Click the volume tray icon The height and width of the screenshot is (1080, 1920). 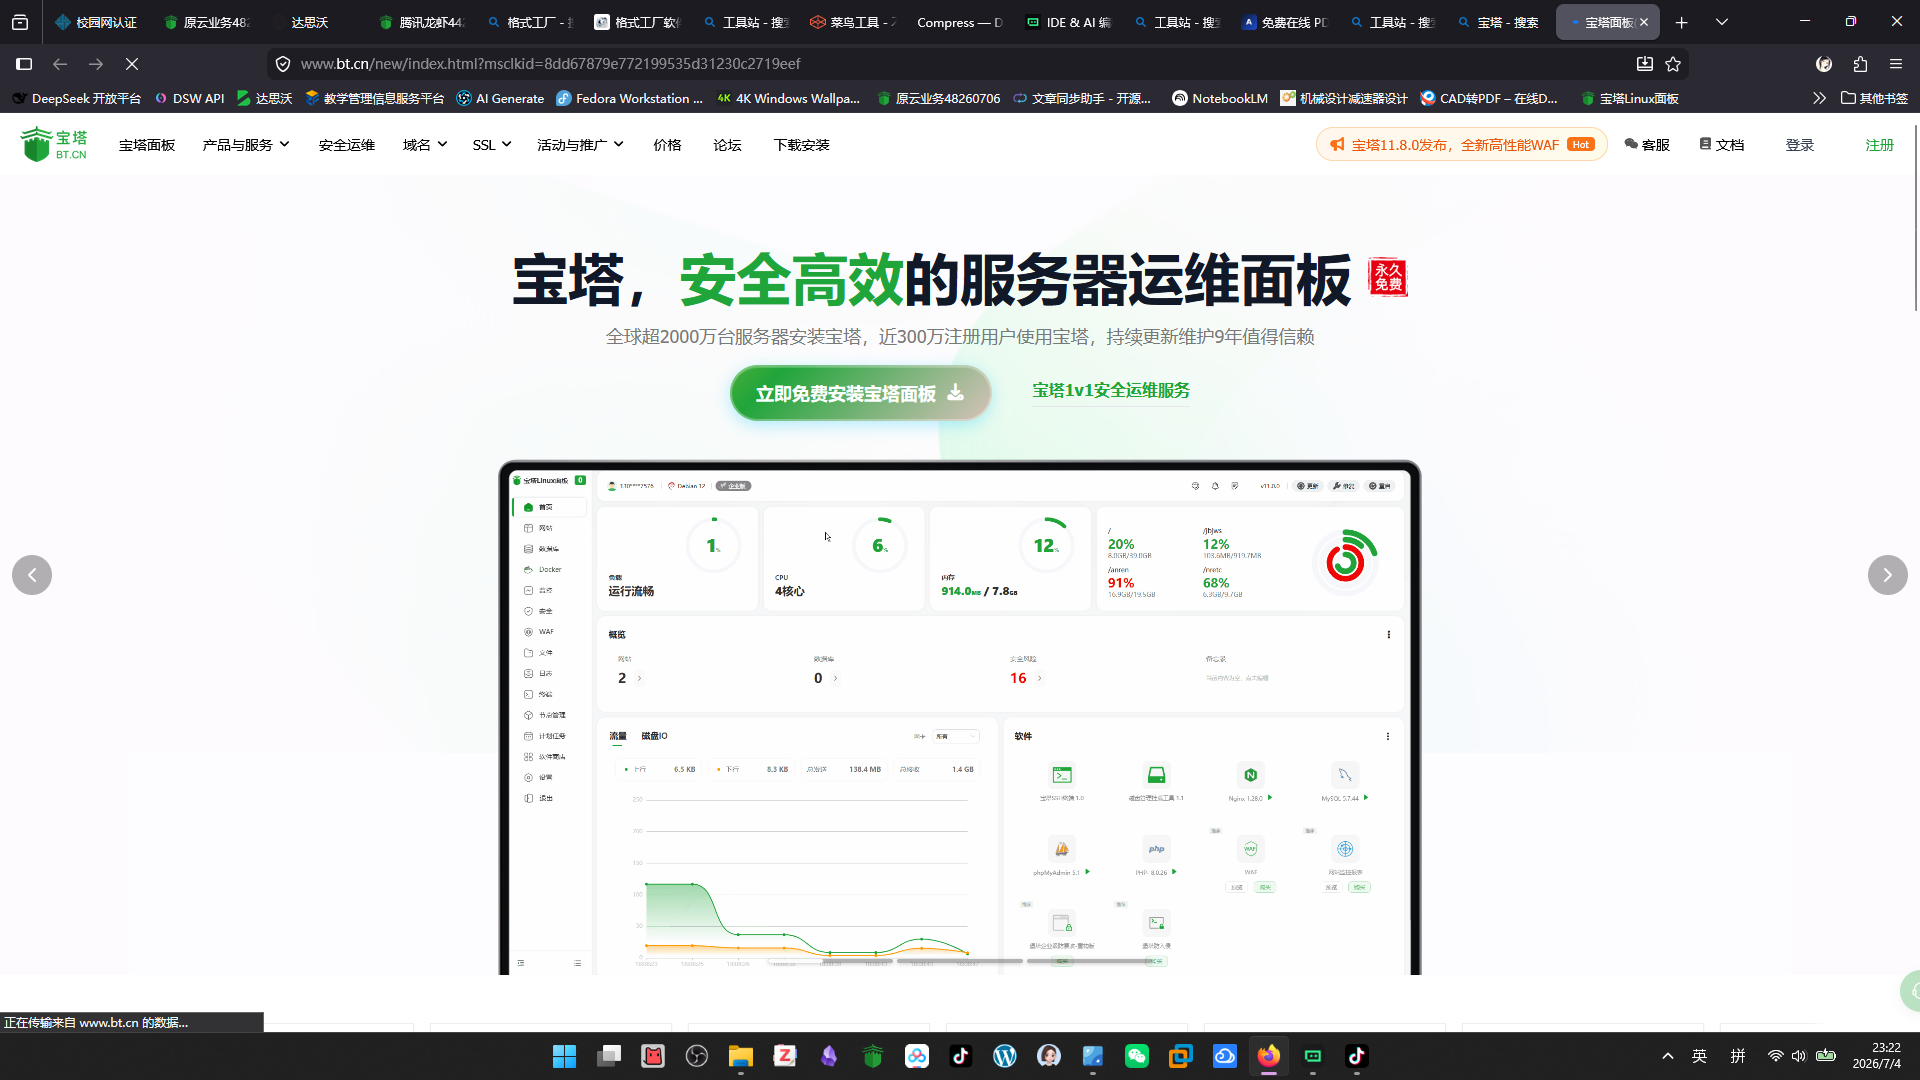click(1799, 1056)
